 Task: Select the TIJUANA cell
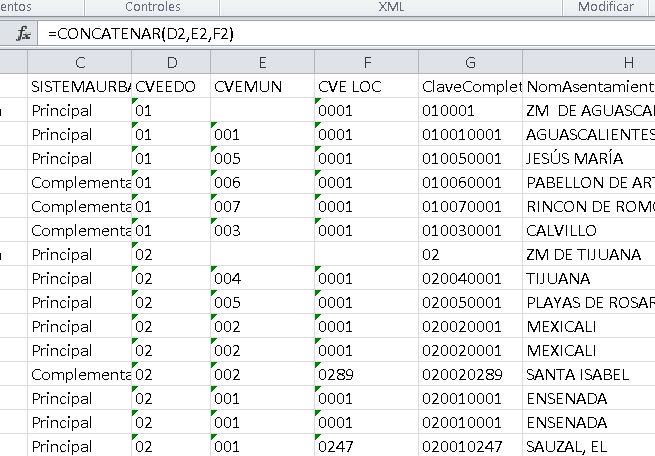coord(589,279)
